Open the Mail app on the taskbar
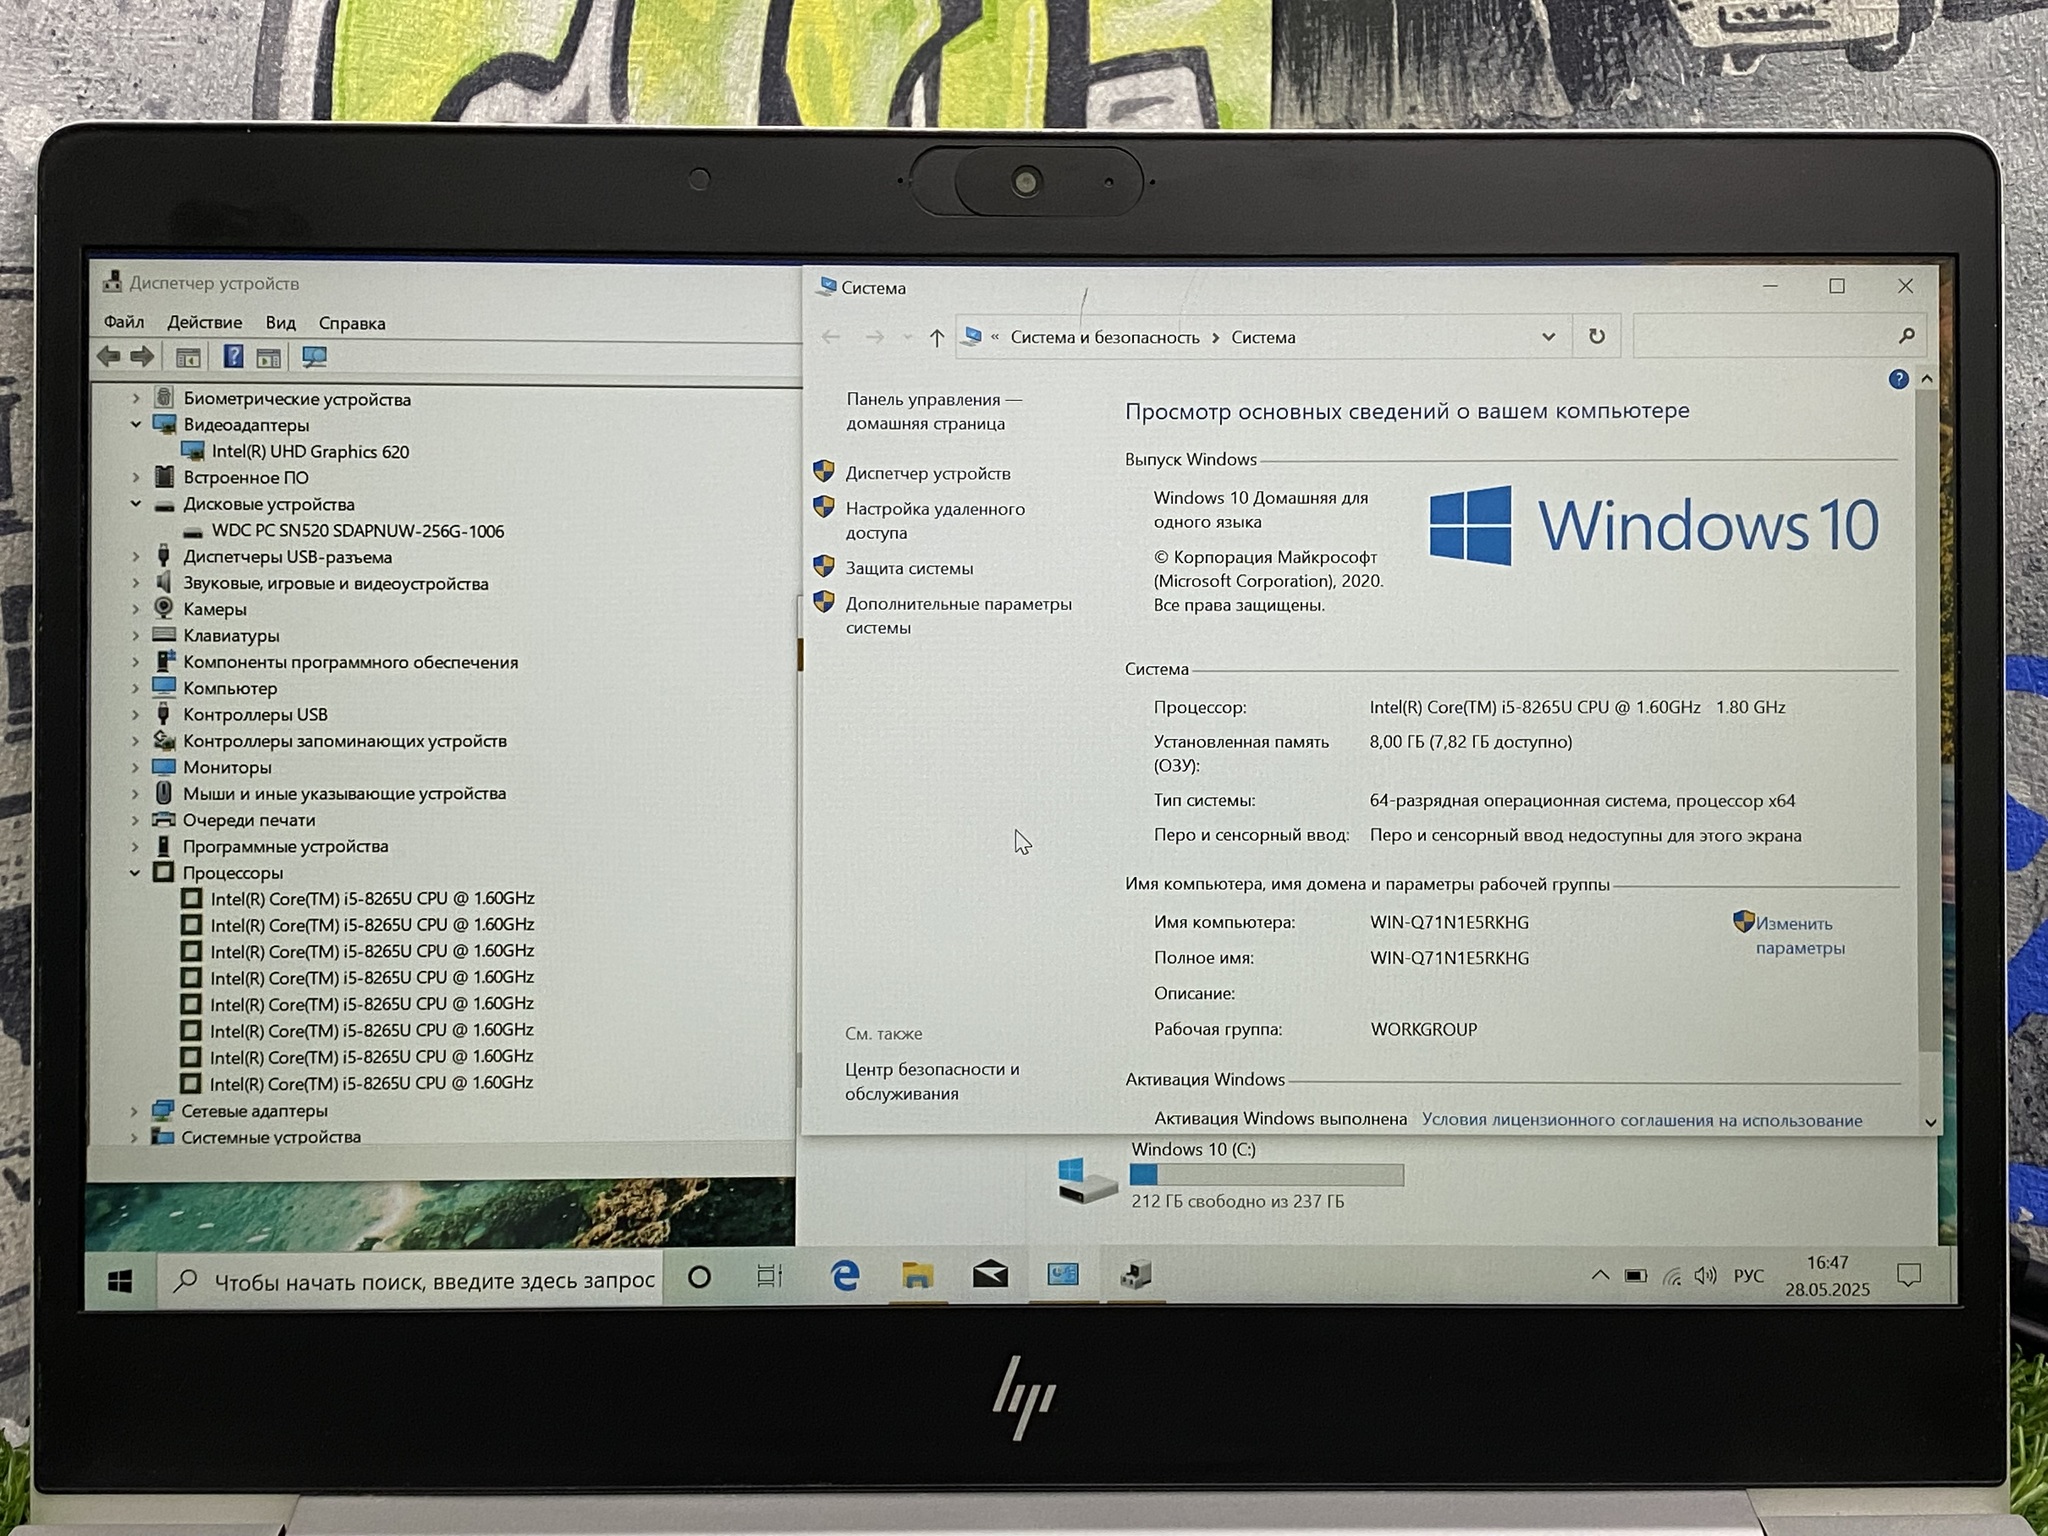Image resolution: width=2048 pixels, height=1536 pixels. 990,1275
